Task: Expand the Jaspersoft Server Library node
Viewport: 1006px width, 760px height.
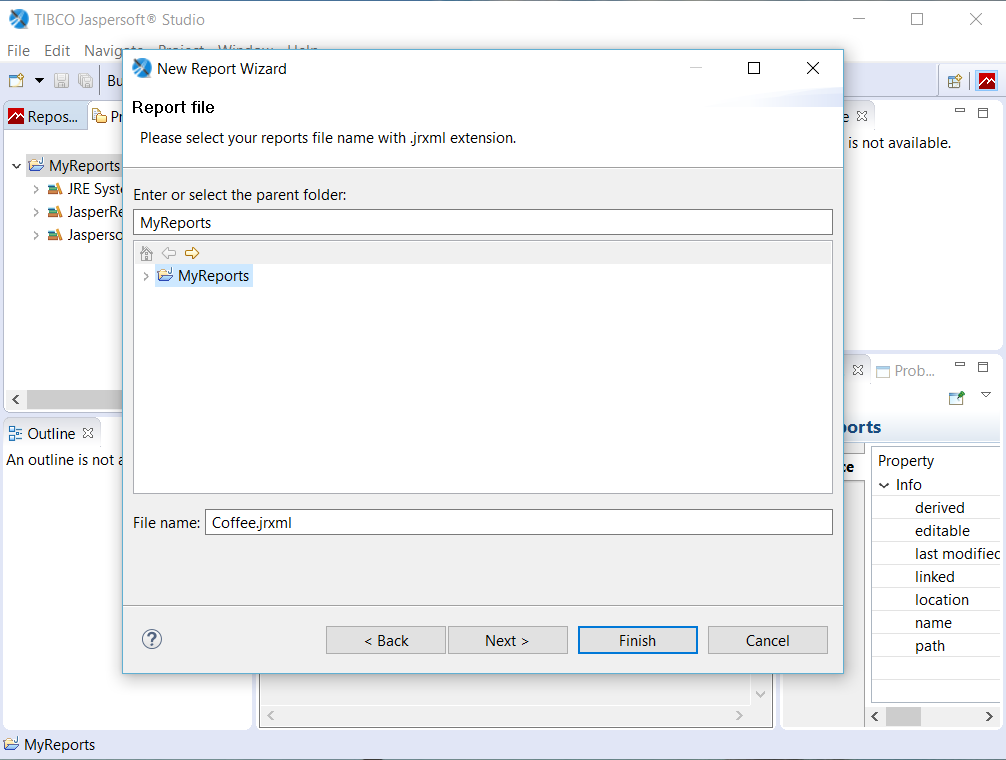Action: click(x=36, y=235)
